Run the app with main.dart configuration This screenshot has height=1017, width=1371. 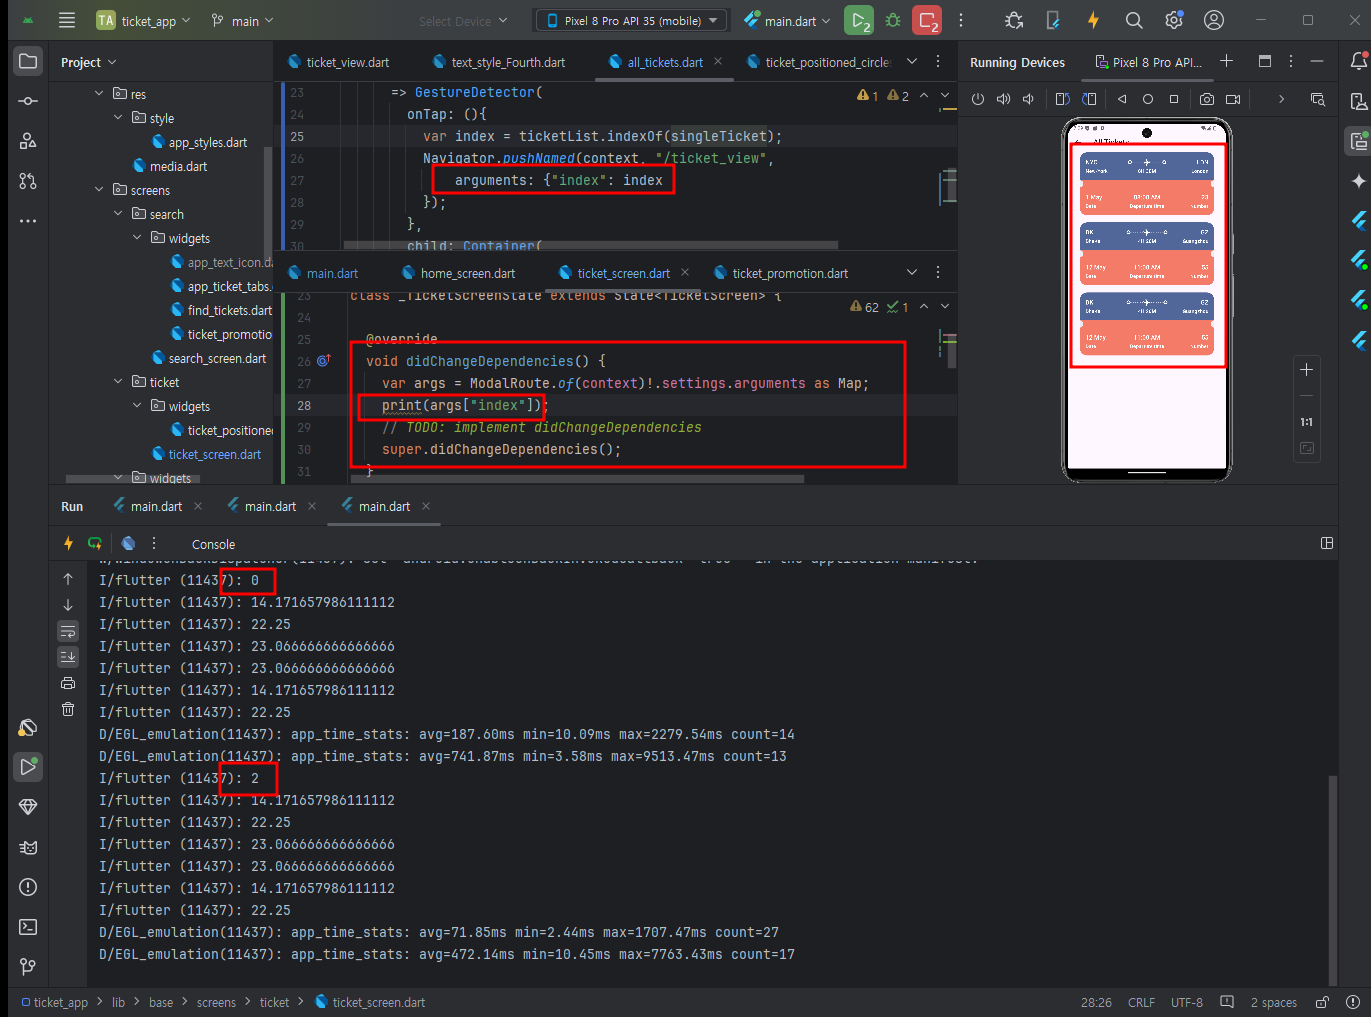tap(858, 20)
